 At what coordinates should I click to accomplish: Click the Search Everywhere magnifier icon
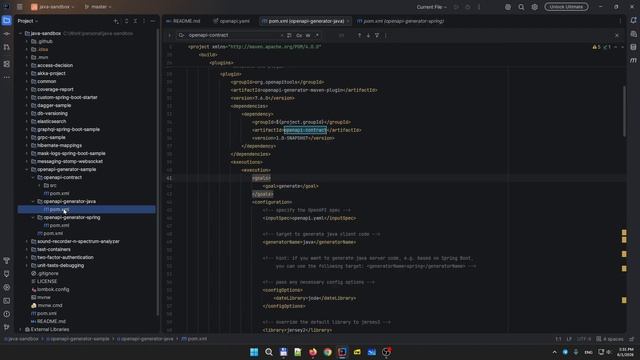521,7
